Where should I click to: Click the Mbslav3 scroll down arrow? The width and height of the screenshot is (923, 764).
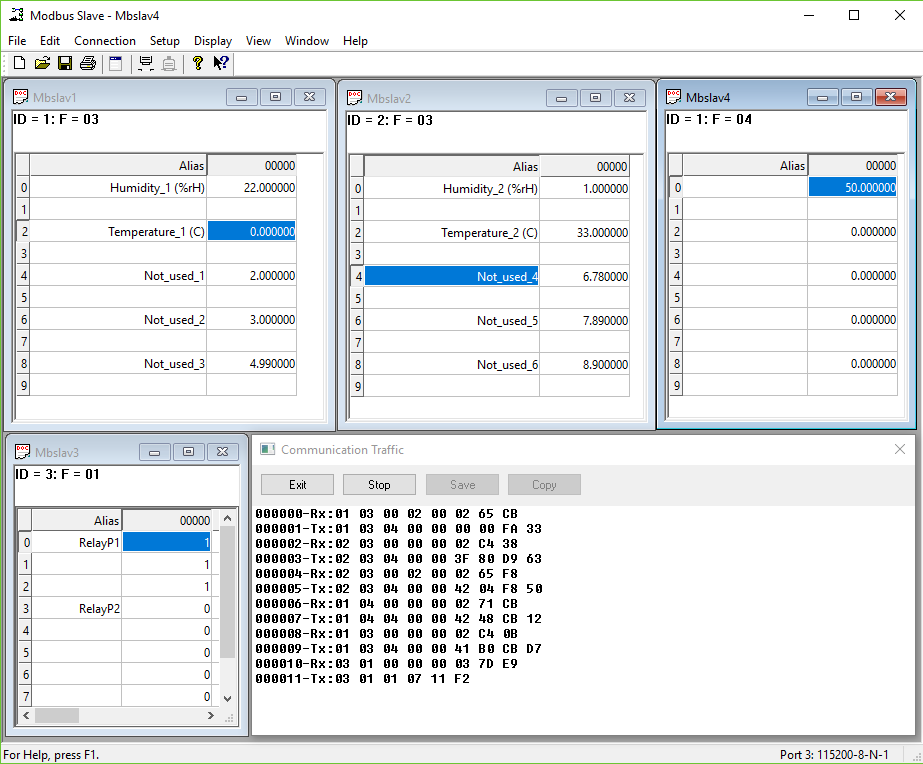[x=228, y=699]
